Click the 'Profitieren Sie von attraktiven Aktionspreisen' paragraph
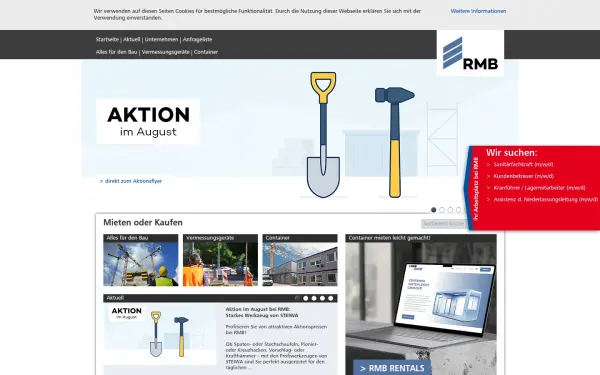Image resolution: width=600 pixels, height=375 pixels. pos(276,330)
